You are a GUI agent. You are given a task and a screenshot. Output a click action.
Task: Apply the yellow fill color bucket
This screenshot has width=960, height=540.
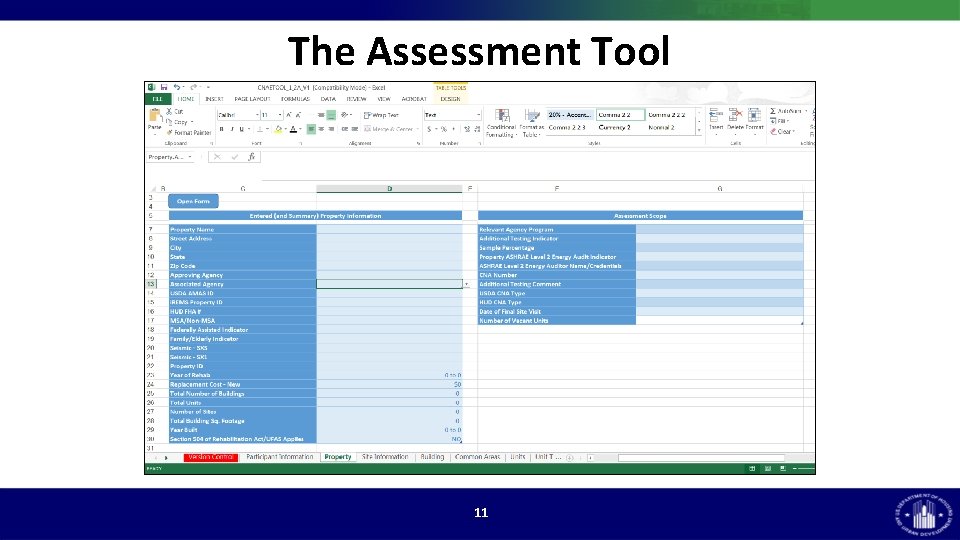point(278,129)
